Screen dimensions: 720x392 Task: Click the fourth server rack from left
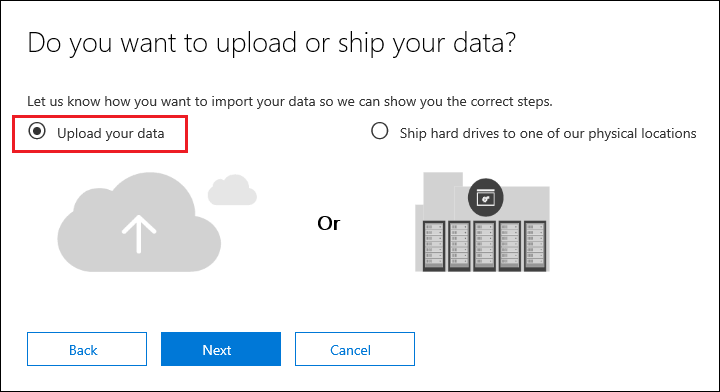510,246
